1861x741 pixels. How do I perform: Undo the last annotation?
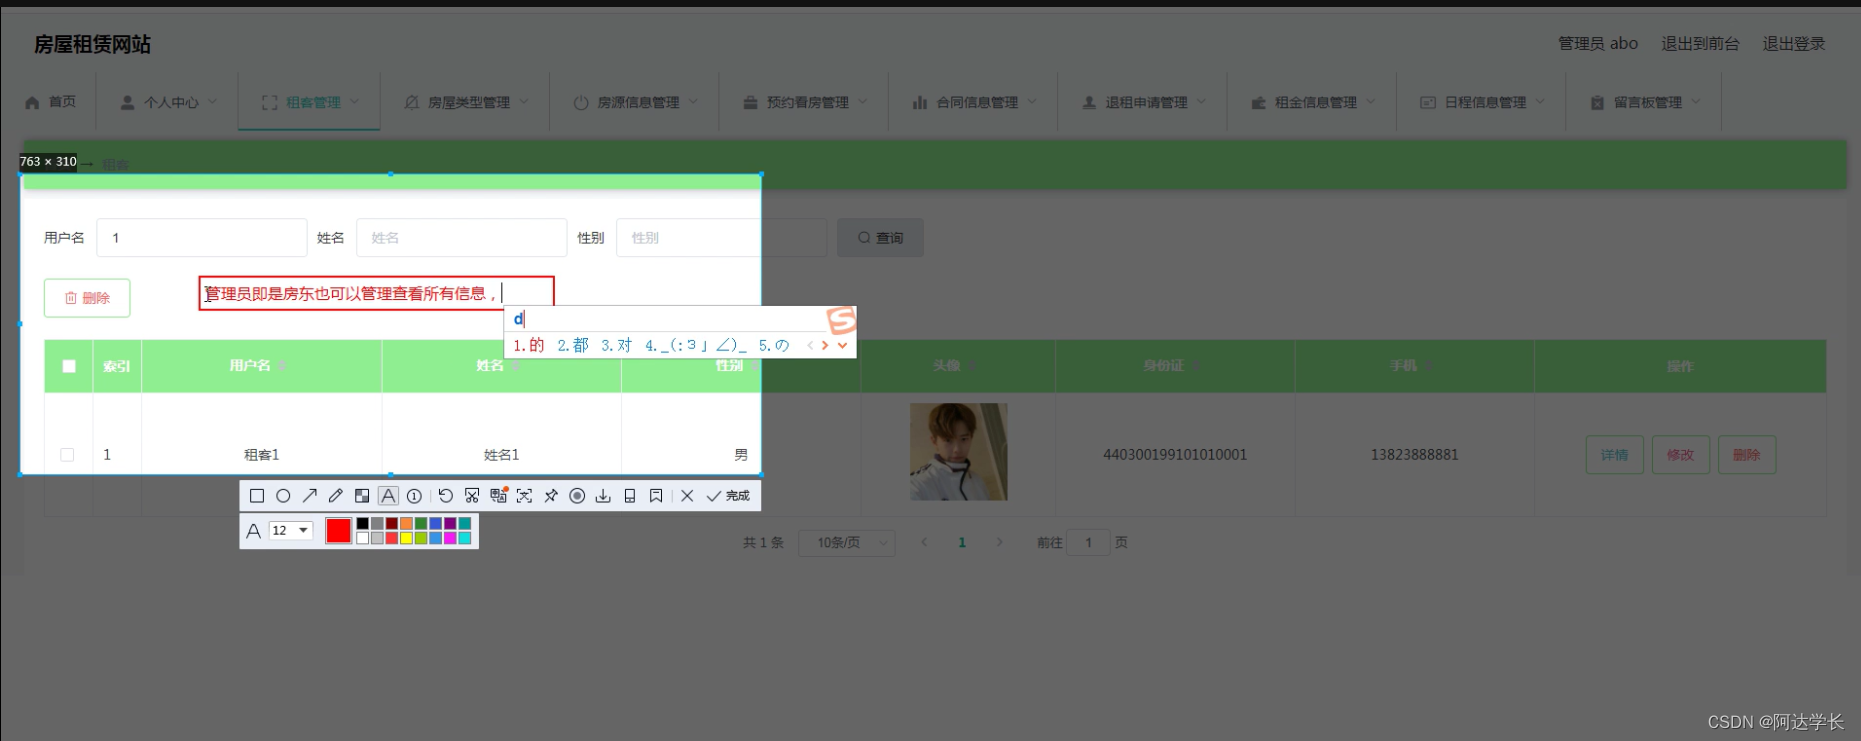point(446,496)
